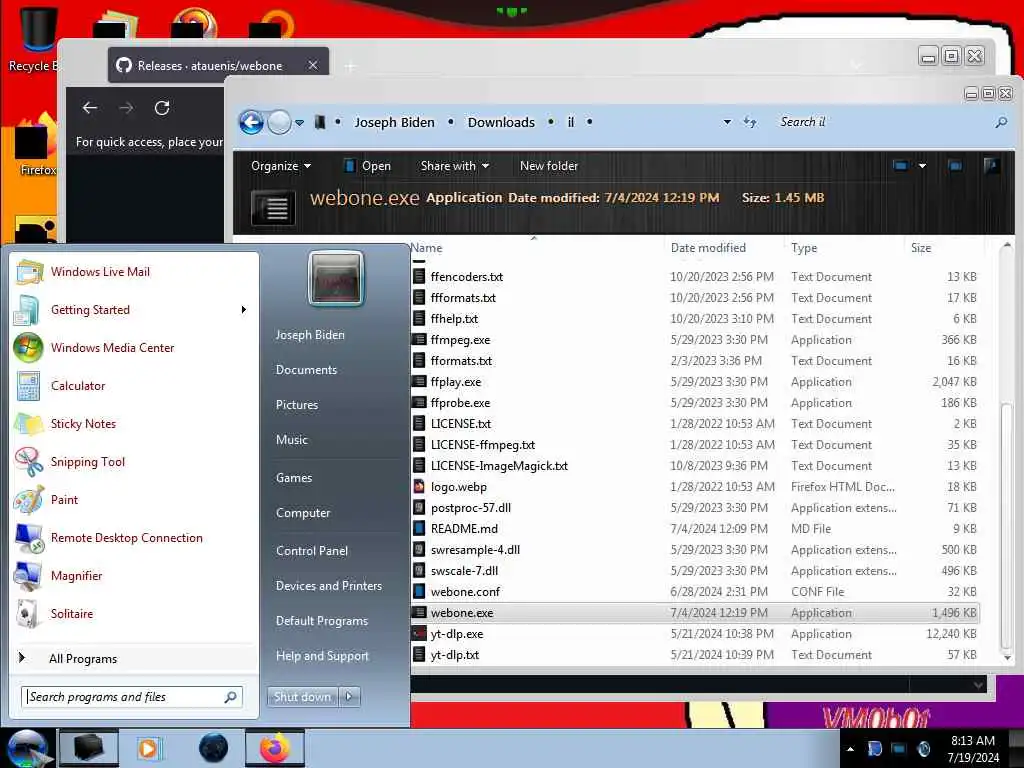This screenshot has width=1024, height=768.
Task: Open Devices and Printers from Start menu
Action: 328,586
